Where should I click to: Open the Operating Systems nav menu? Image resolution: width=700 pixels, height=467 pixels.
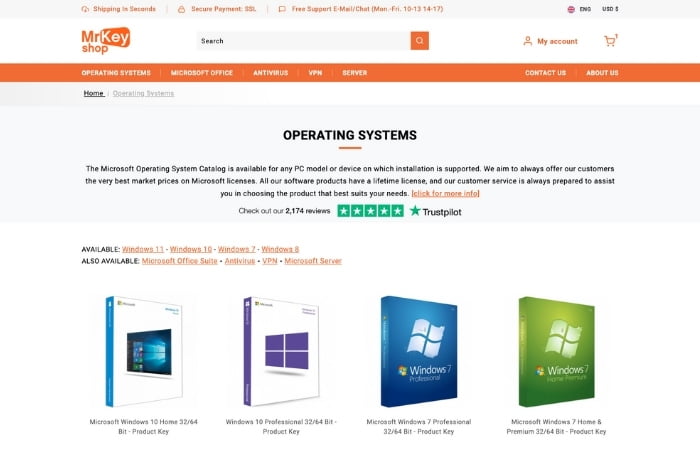[116, 73]
